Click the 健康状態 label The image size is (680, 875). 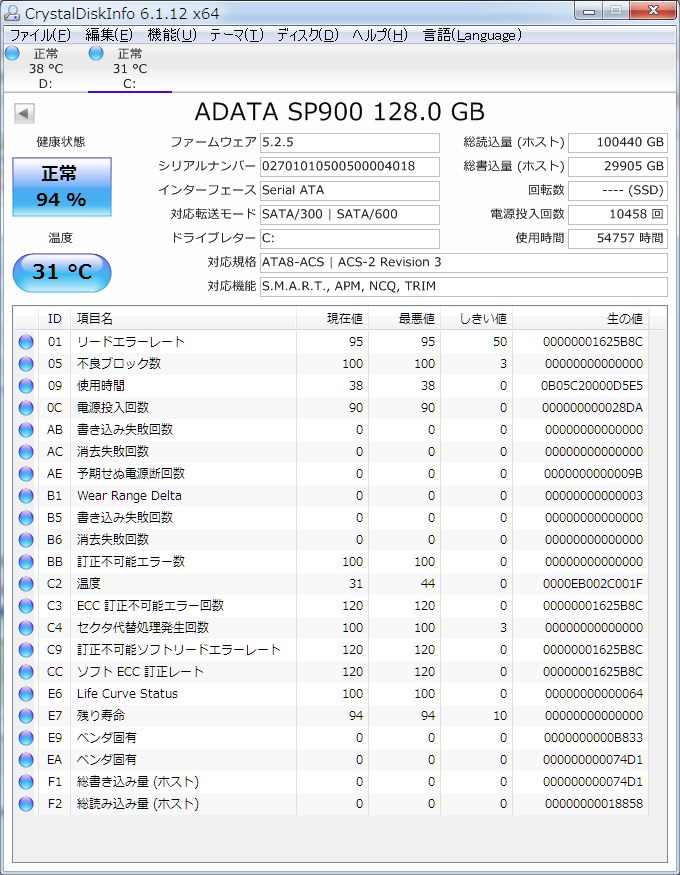[61, 142]
